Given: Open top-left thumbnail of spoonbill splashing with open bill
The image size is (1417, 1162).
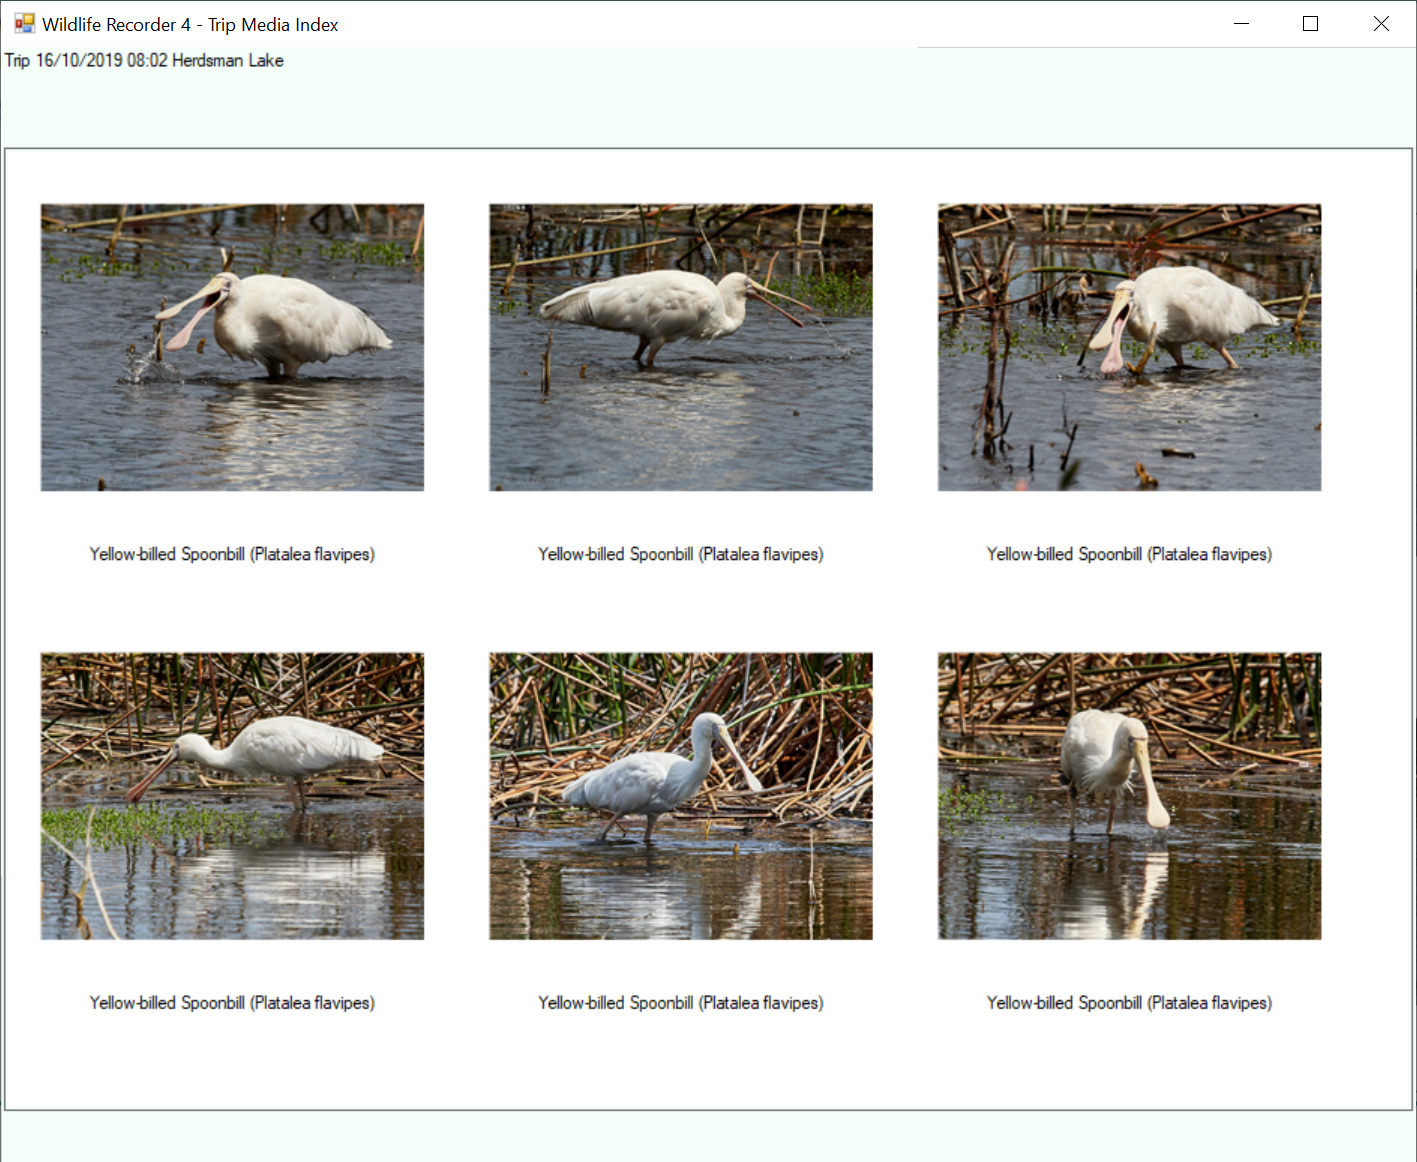Looking at the screenshot, I should click(x=232, y=347).
